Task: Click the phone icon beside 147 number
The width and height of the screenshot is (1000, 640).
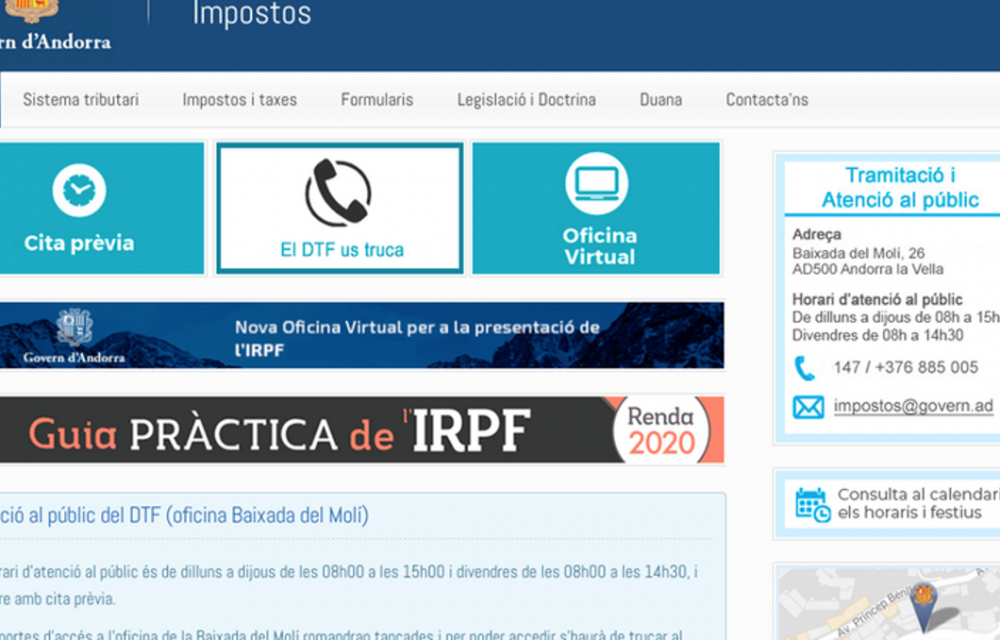Action: click(x=805, y=368)
